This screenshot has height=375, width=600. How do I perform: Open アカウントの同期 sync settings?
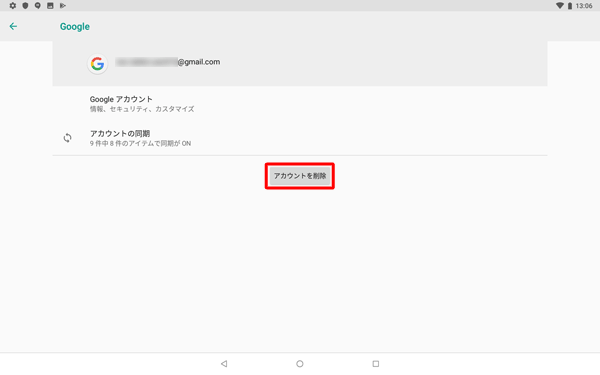point(300,138)
